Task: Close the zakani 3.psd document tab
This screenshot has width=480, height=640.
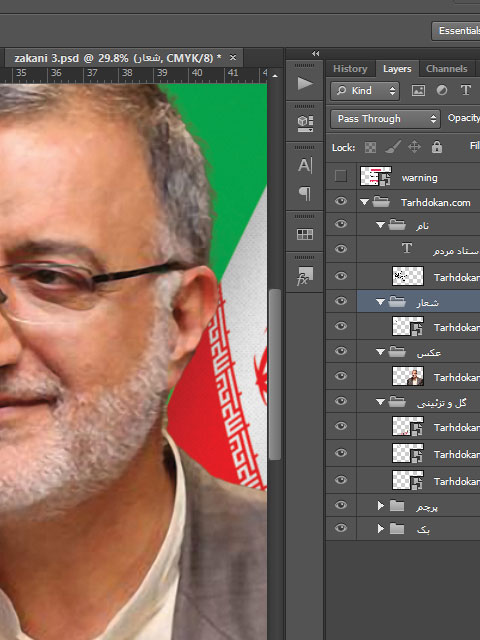Action: [233, 58]
